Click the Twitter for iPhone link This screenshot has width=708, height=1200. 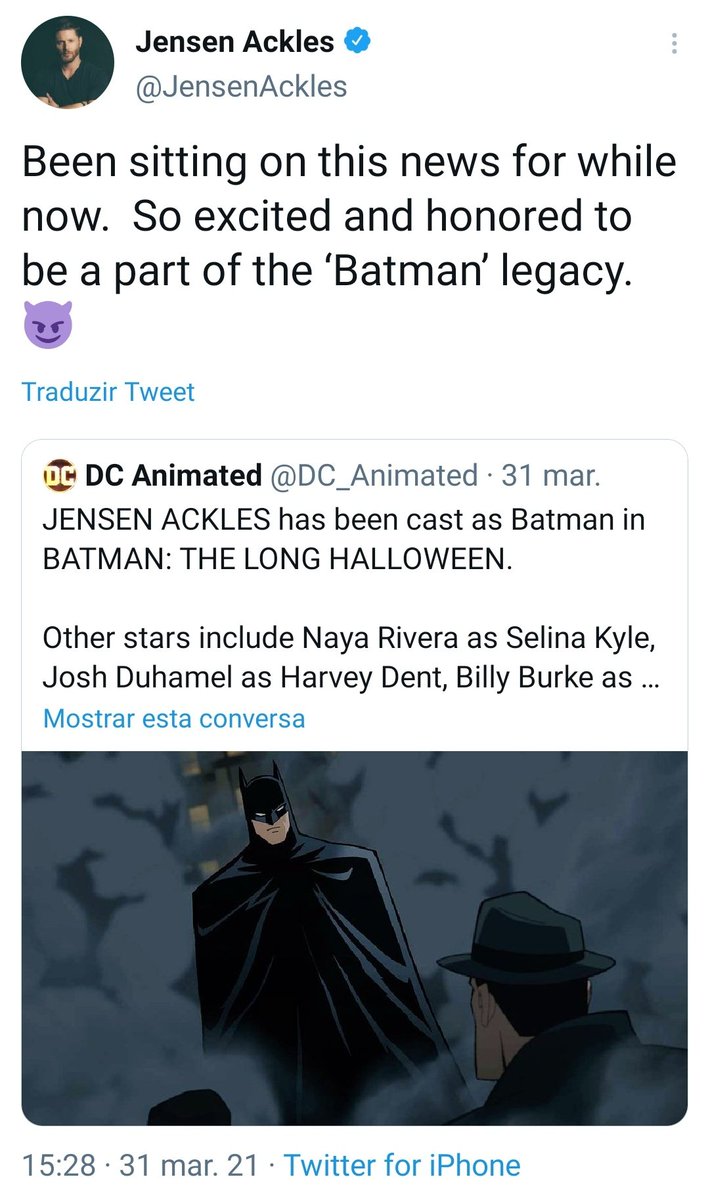(x=402, y=1165)
